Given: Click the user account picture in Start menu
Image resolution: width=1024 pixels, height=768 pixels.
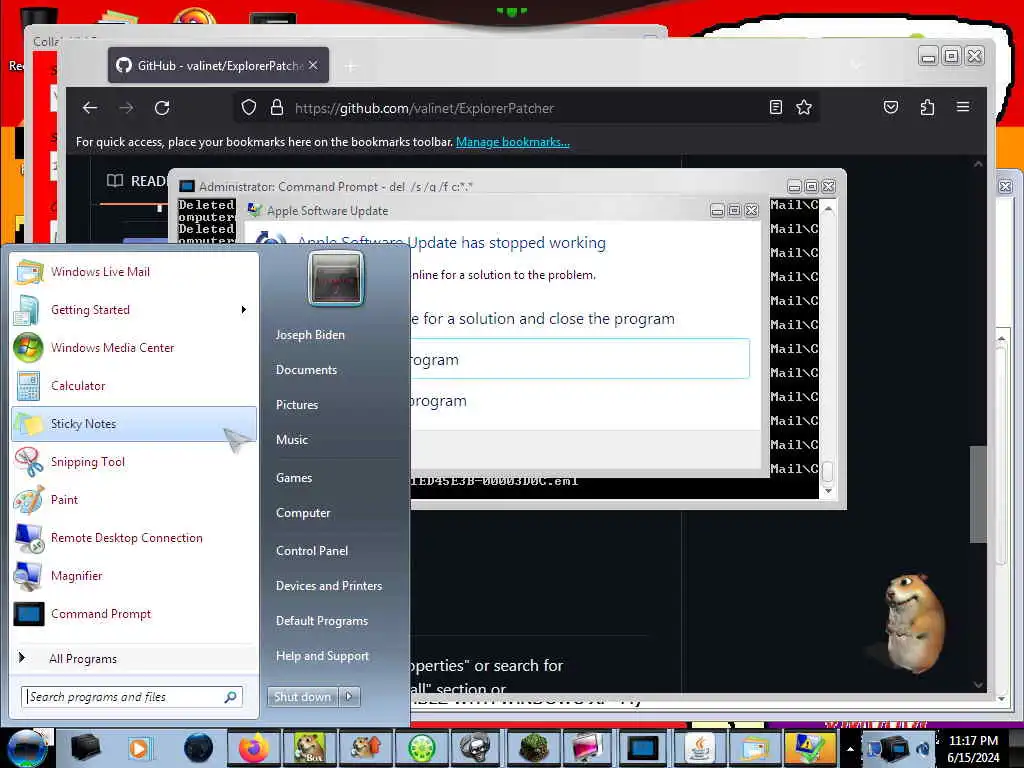Looking at the screenshot, I should (x=336, y=279).
